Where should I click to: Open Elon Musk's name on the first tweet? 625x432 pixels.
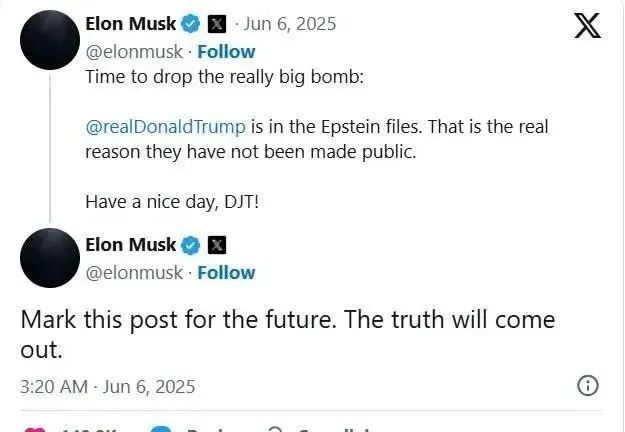[131, 24]
